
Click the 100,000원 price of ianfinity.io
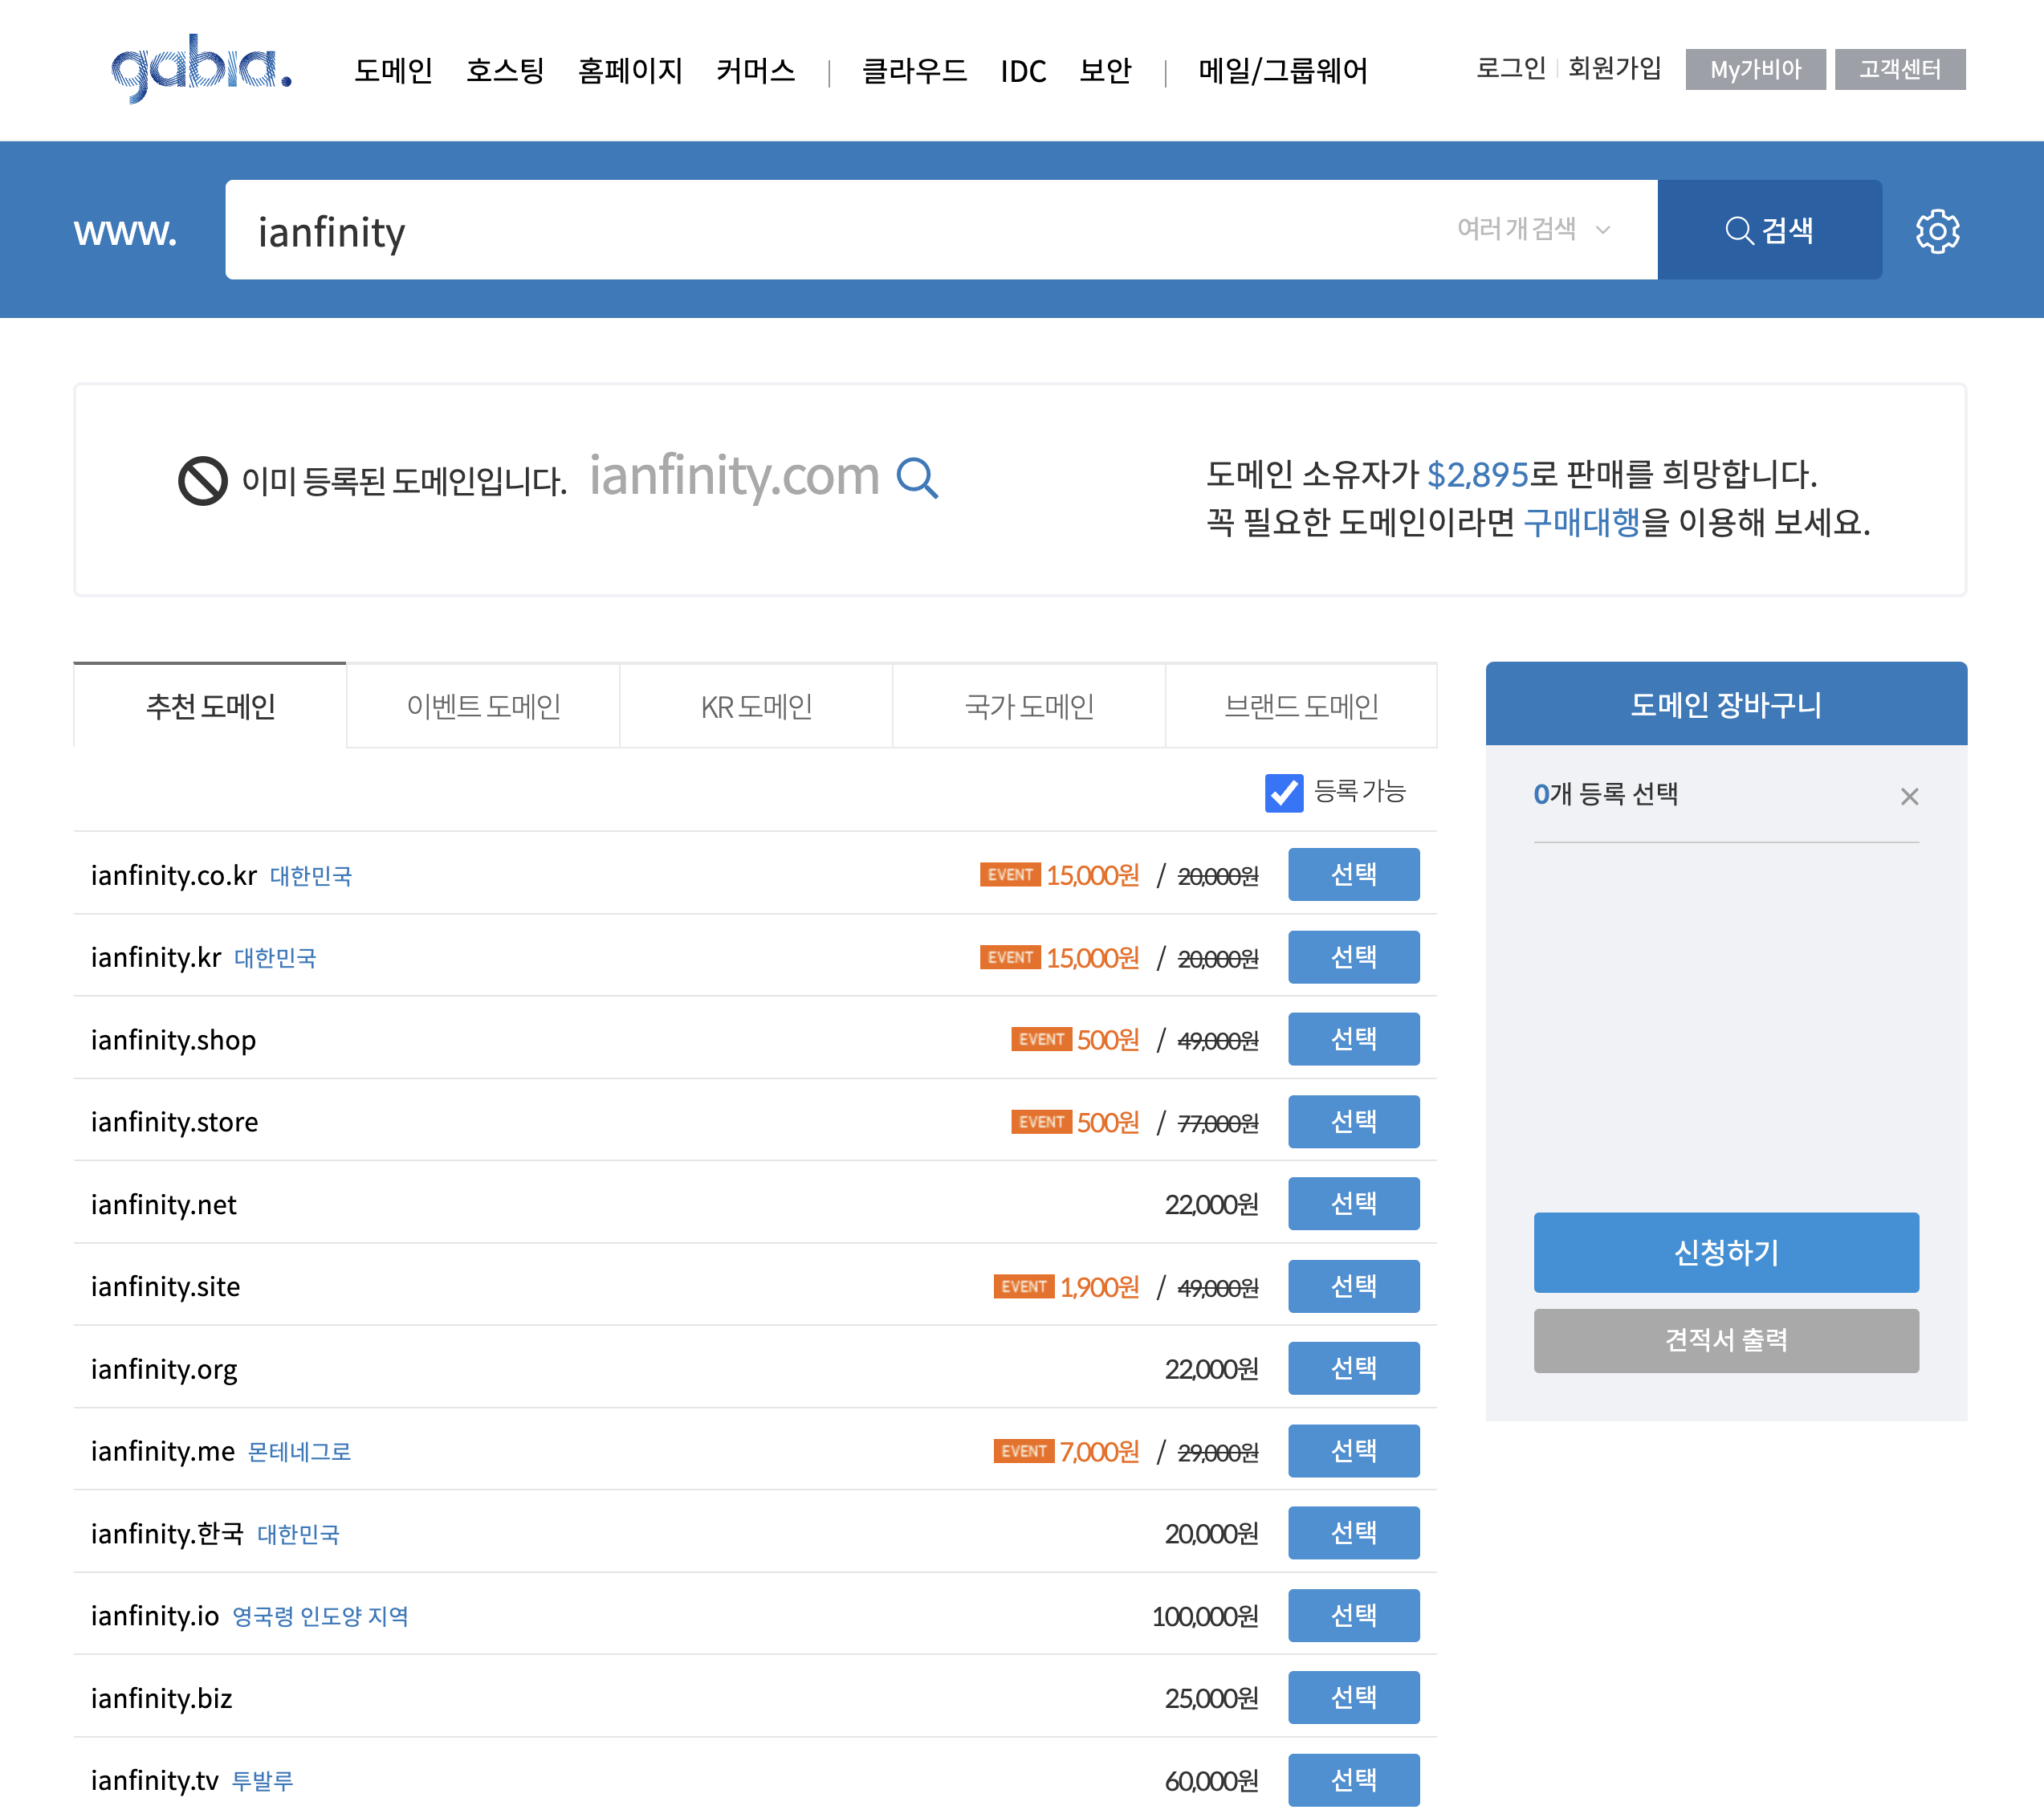click(1204, 1616)
